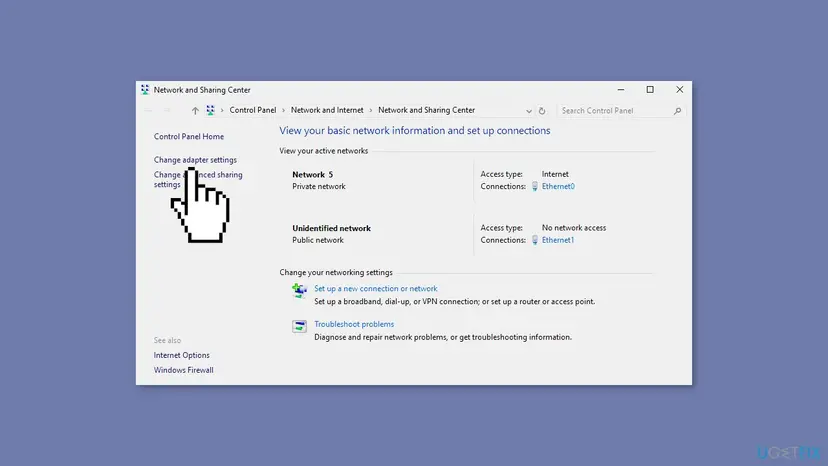
Task: Click Set up a new connection or network
Action: [375, 288]
